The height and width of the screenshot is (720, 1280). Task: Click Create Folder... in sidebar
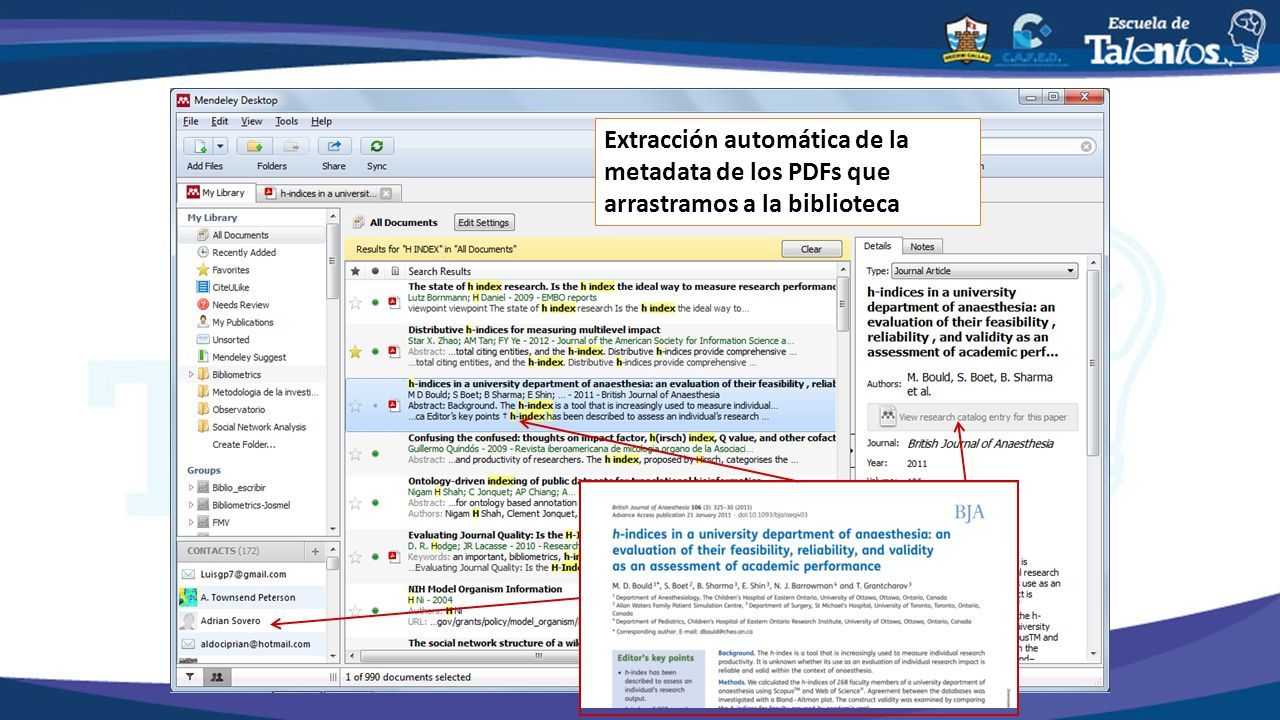[x=244, y=444]
